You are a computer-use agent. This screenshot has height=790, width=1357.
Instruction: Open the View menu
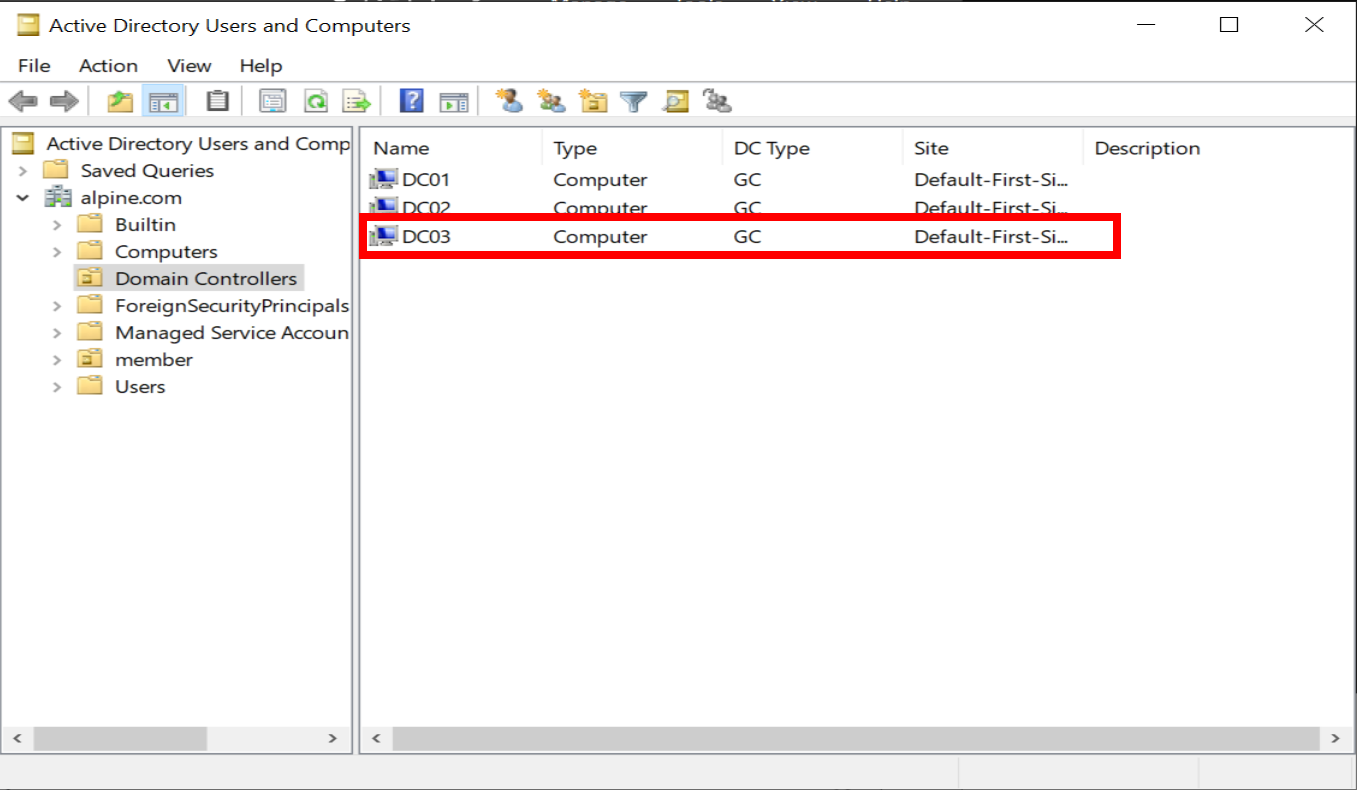pyautogui.click(x=189, y=66)
